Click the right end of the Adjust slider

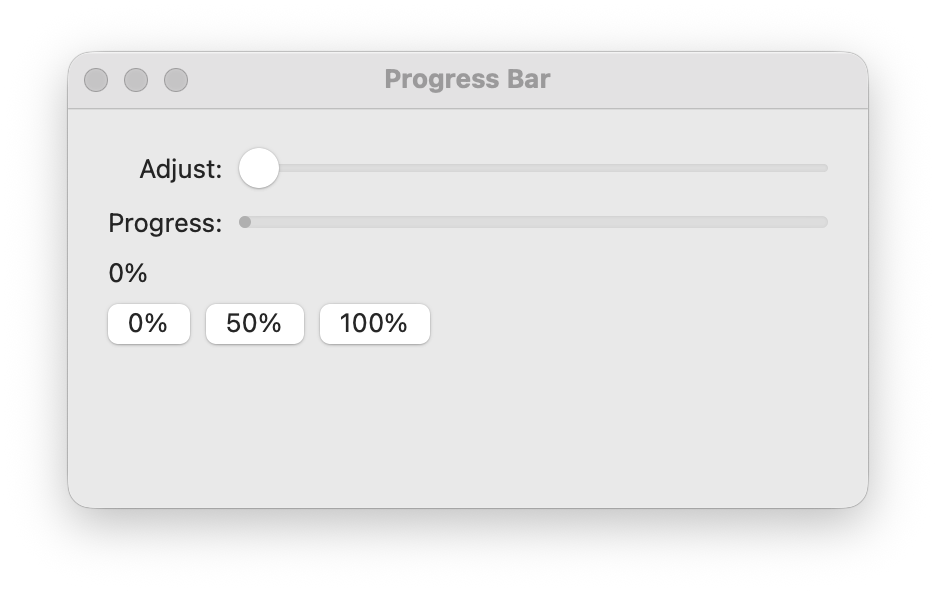point(820,168)
